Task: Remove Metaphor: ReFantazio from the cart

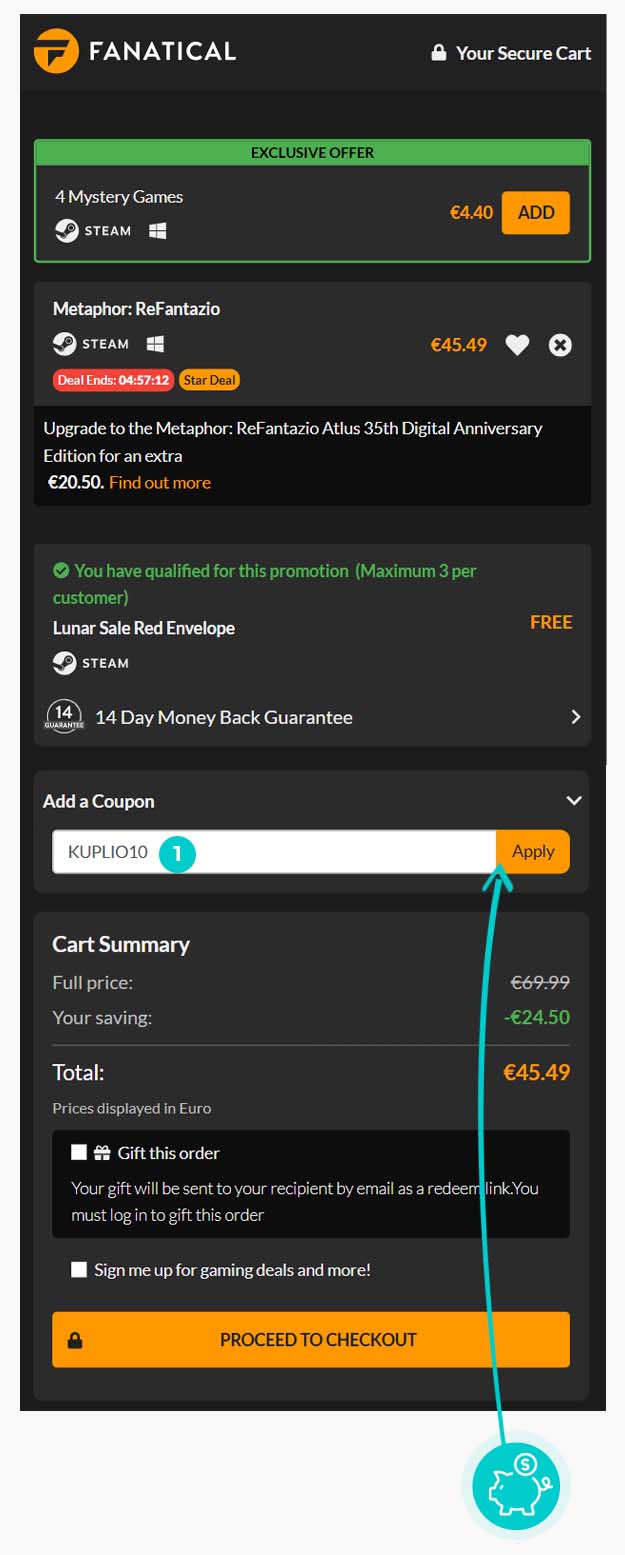Action: pos(560,345)
